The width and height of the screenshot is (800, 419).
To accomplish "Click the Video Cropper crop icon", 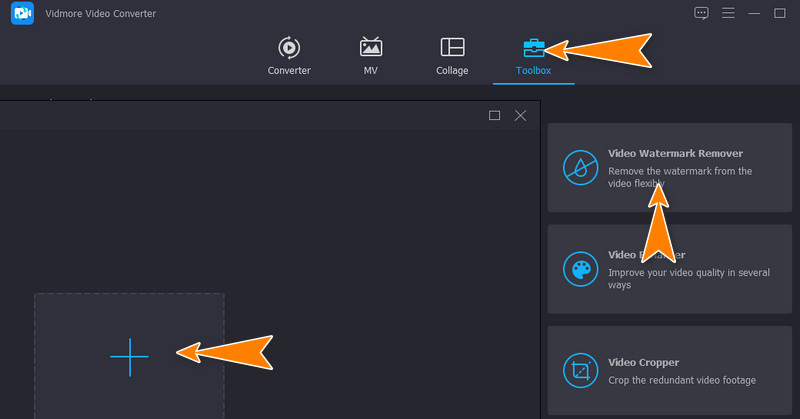I will point(580,371).
